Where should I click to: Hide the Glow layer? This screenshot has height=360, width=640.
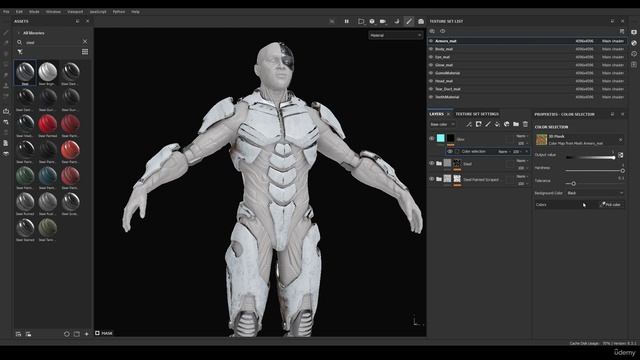coord(431,139)
